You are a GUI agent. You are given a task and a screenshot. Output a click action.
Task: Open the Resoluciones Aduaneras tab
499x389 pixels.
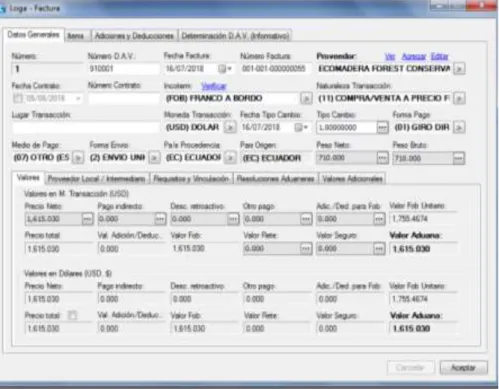(276, 179)
